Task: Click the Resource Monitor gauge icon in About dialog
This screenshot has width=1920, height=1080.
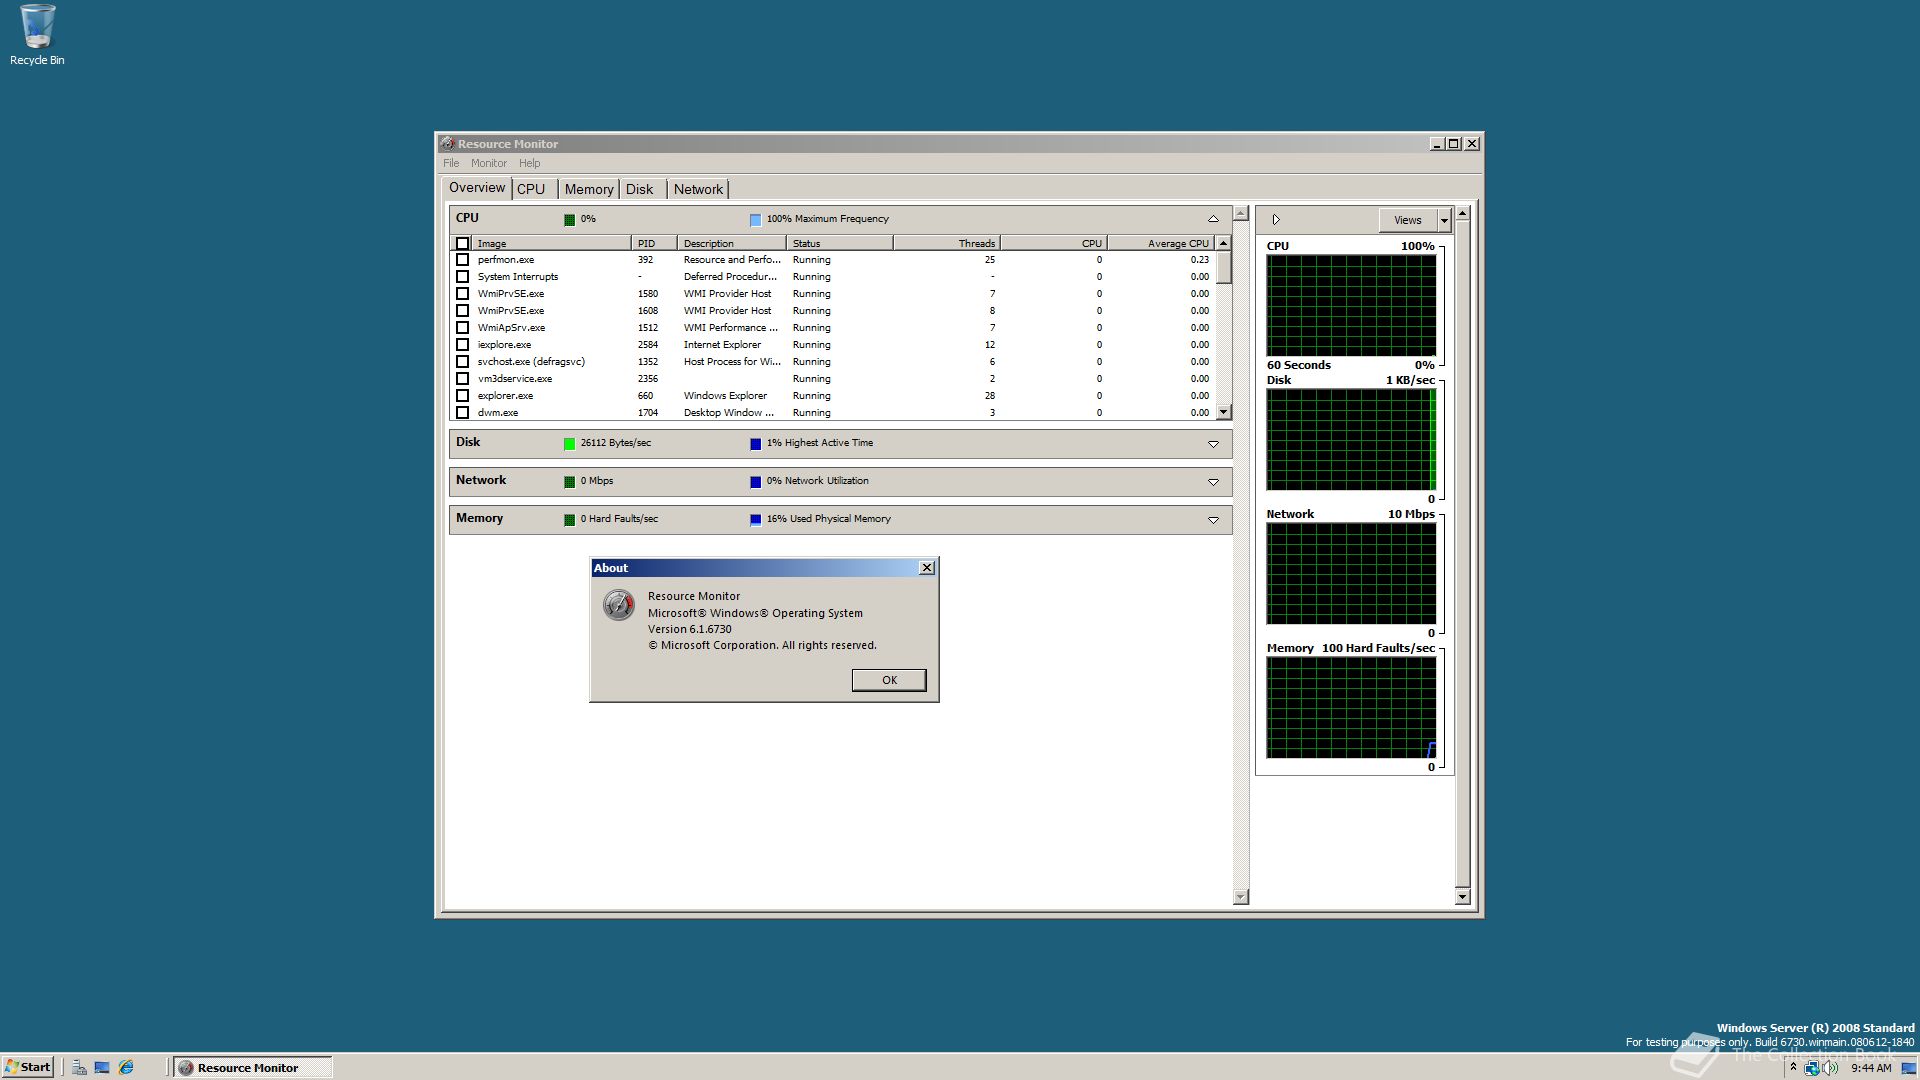Action: 618,605
